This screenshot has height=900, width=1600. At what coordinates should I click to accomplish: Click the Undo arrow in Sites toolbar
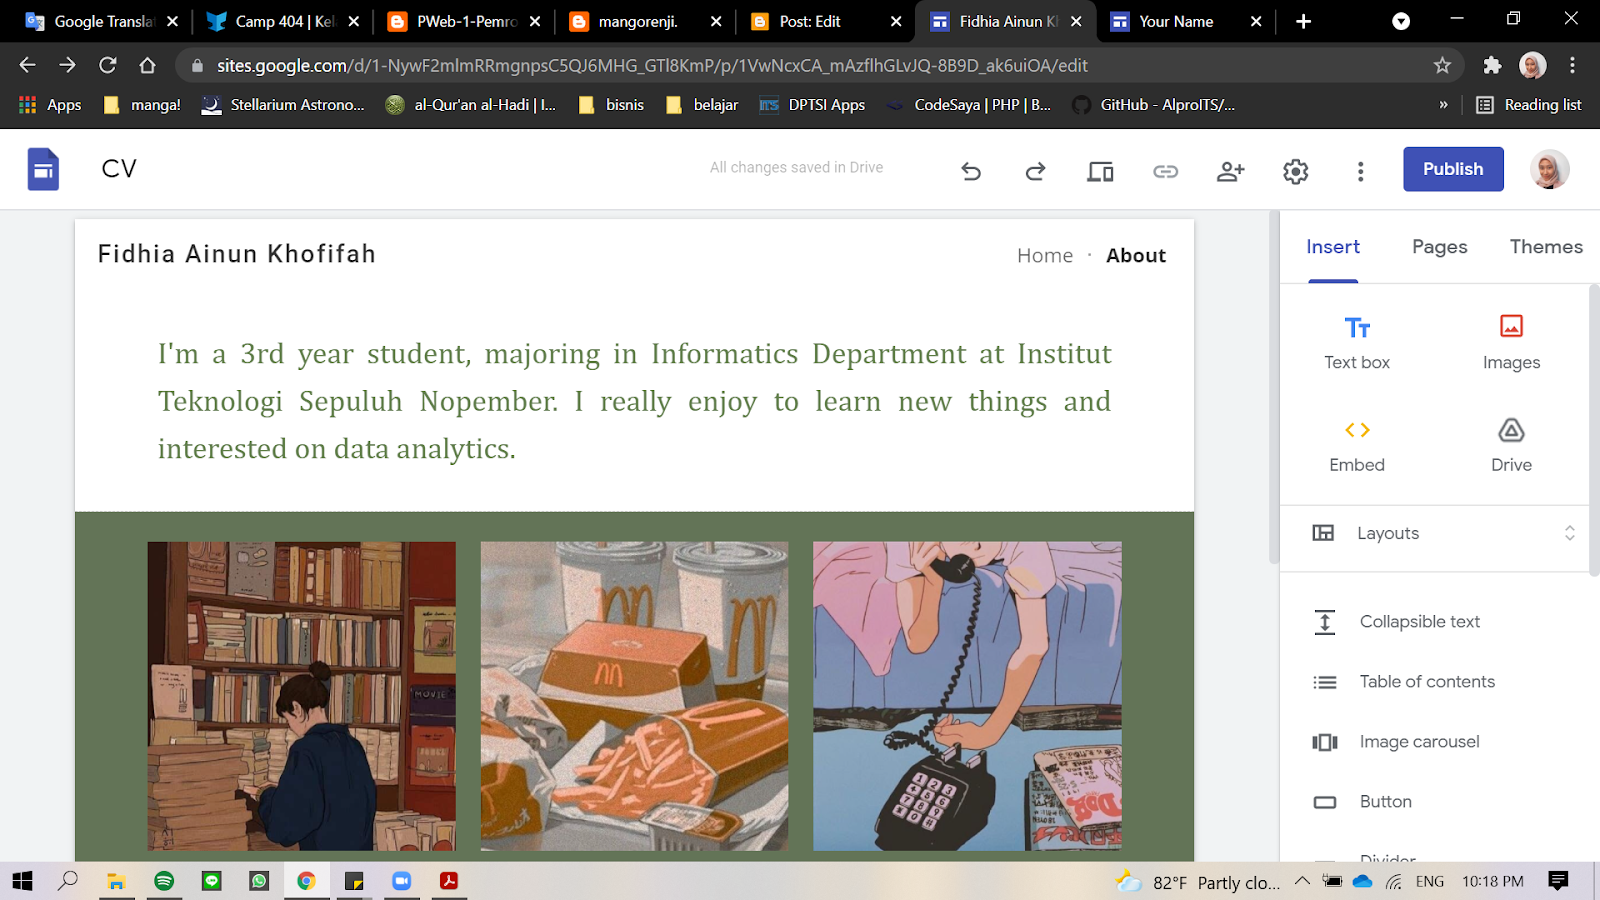(971, 171)
